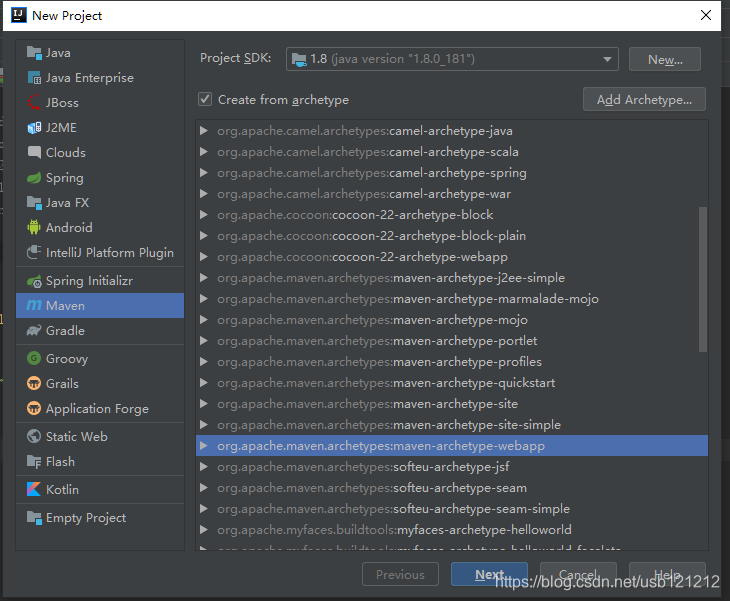Select camel-archetype-scala row

[452, 152]
